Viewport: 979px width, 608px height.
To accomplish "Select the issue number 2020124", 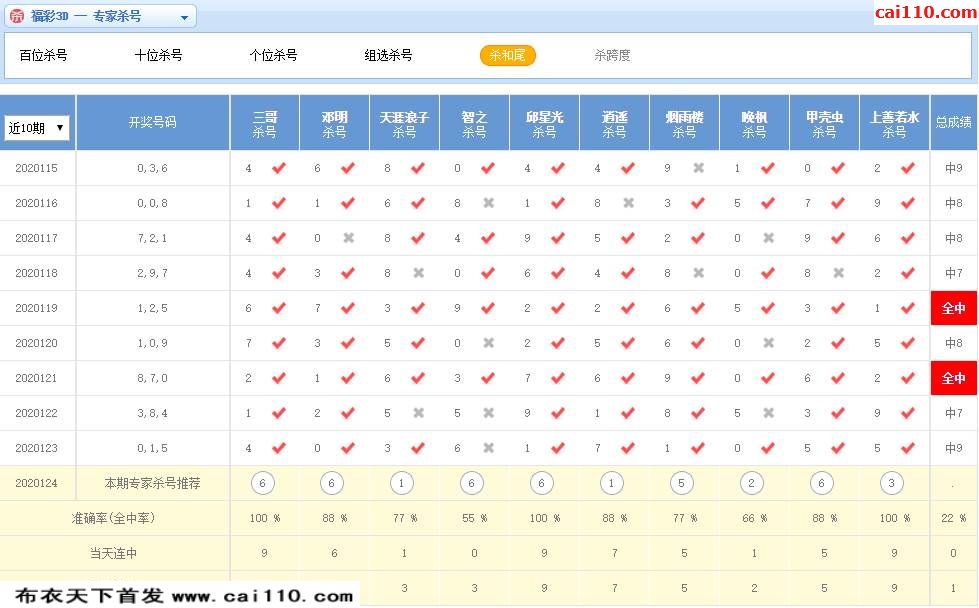I will click(36, 483).
